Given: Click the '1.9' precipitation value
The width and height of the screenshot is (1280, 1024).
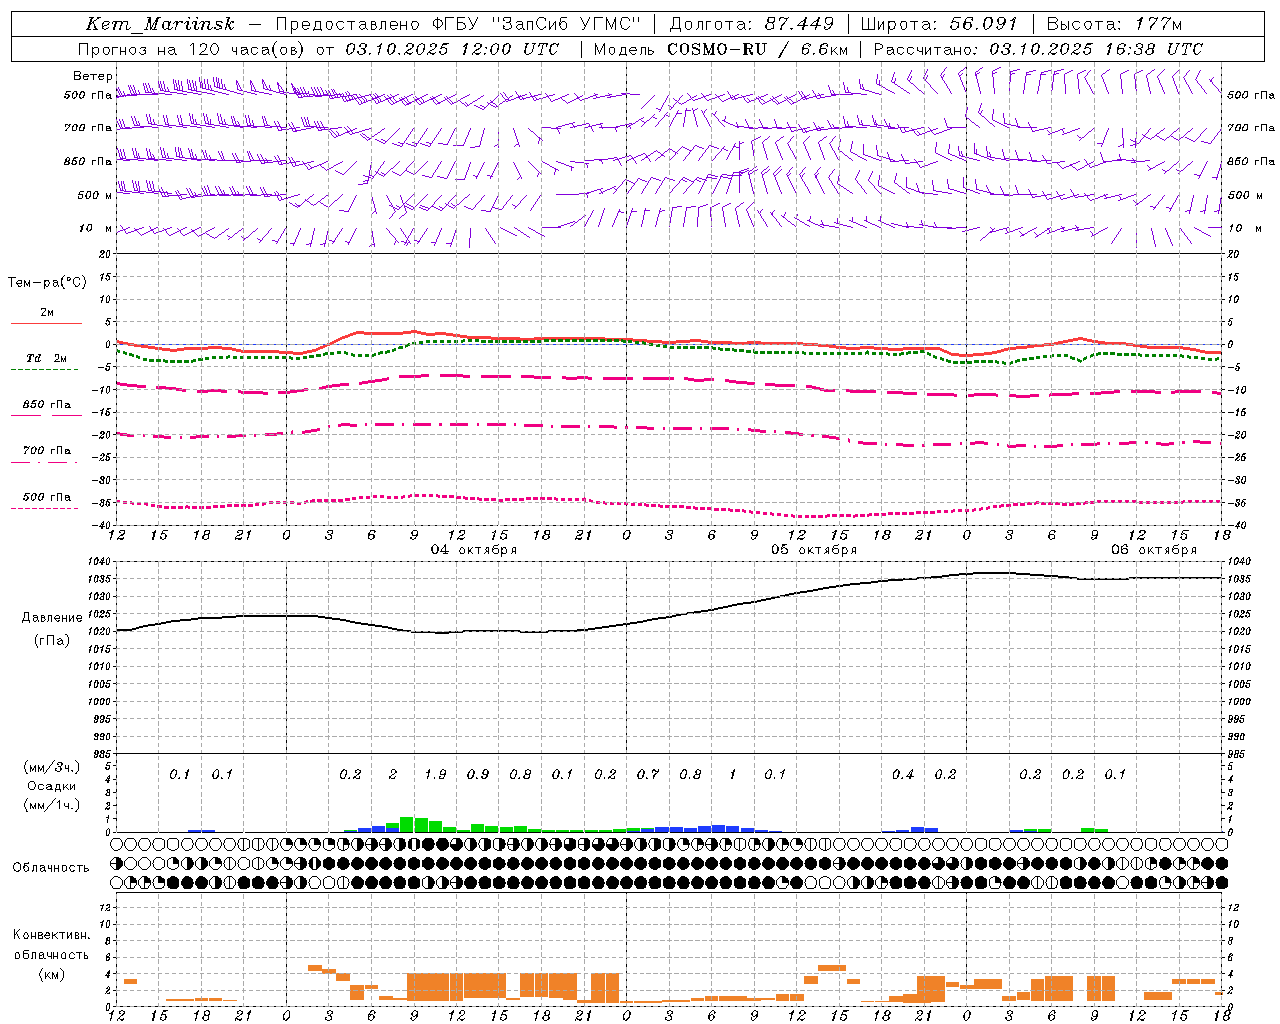Looking at the screenshot, I should (x=435, y=774).
